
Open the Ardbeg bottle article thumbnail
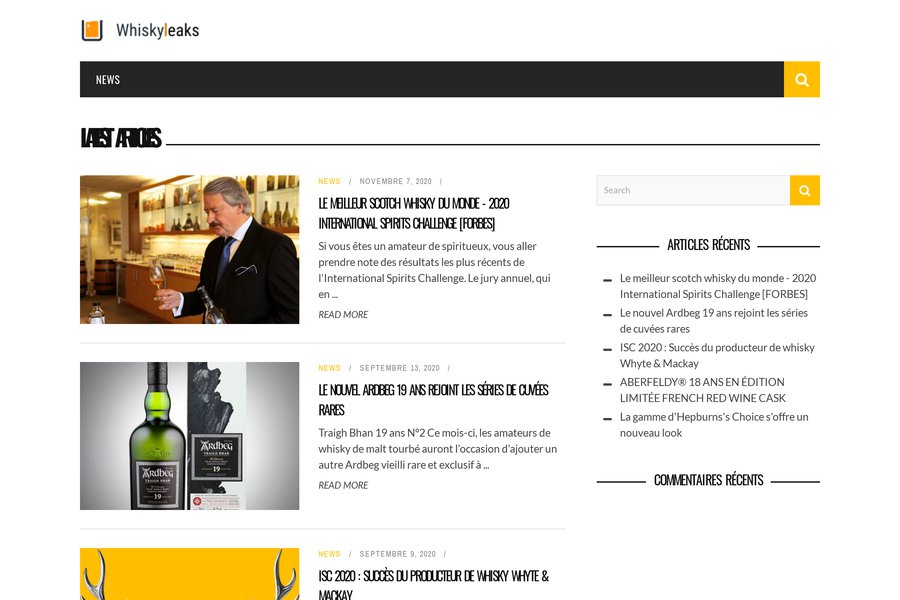(x=189, y=436)
